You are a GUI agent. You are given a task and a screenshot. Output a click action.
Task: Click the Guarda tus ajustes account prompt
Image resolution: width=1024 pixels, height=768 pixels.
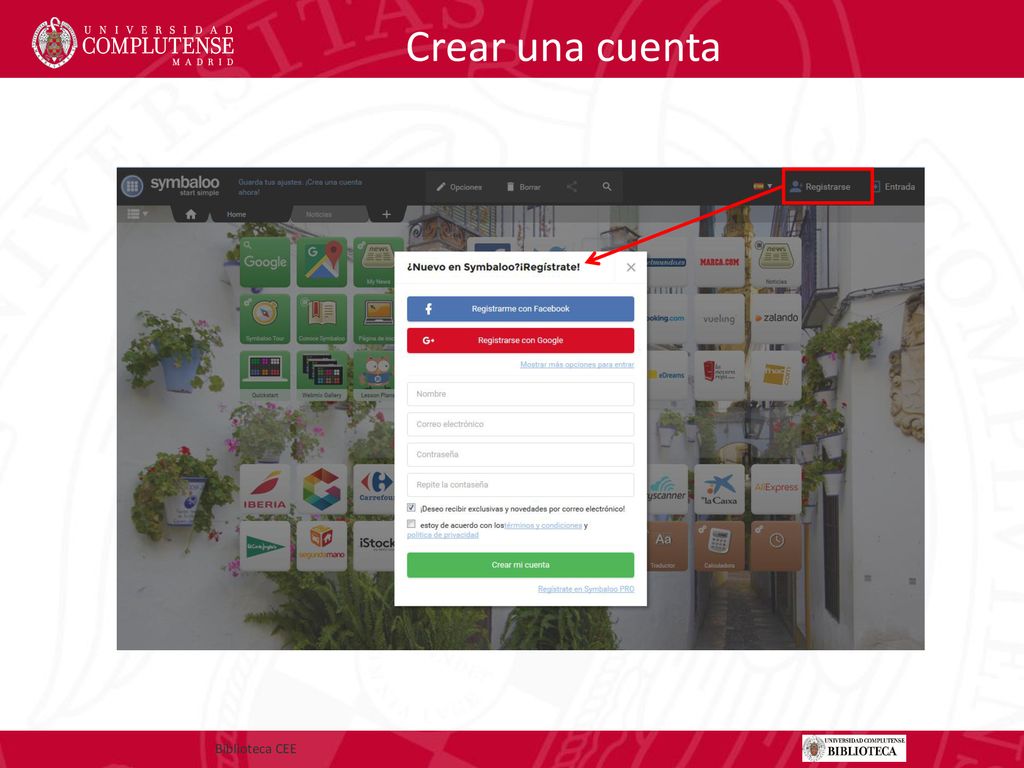pyautogui.click(x=300, y=187)
